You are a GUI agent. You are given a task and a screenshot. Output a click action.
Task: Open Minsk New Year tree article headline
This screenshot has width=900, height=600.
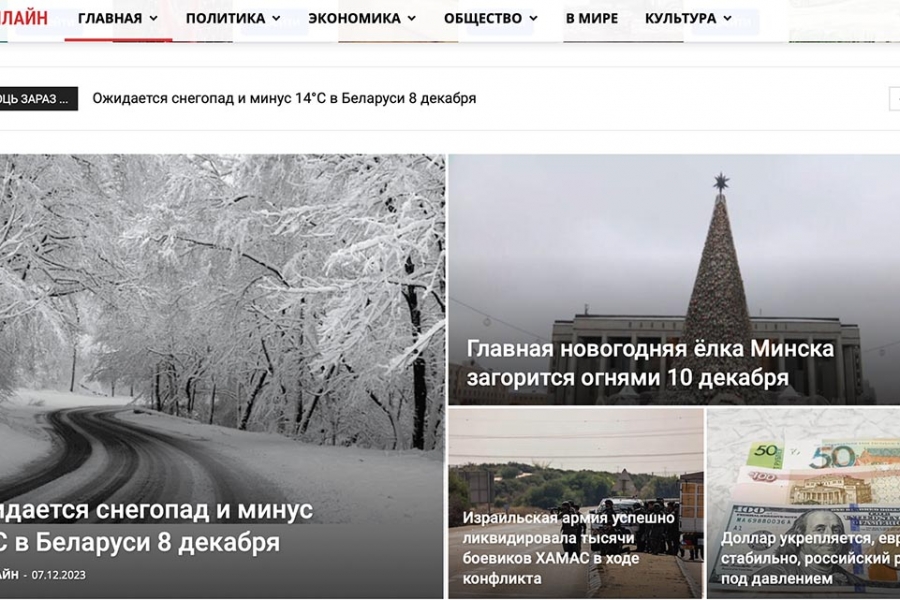[650, 363]
